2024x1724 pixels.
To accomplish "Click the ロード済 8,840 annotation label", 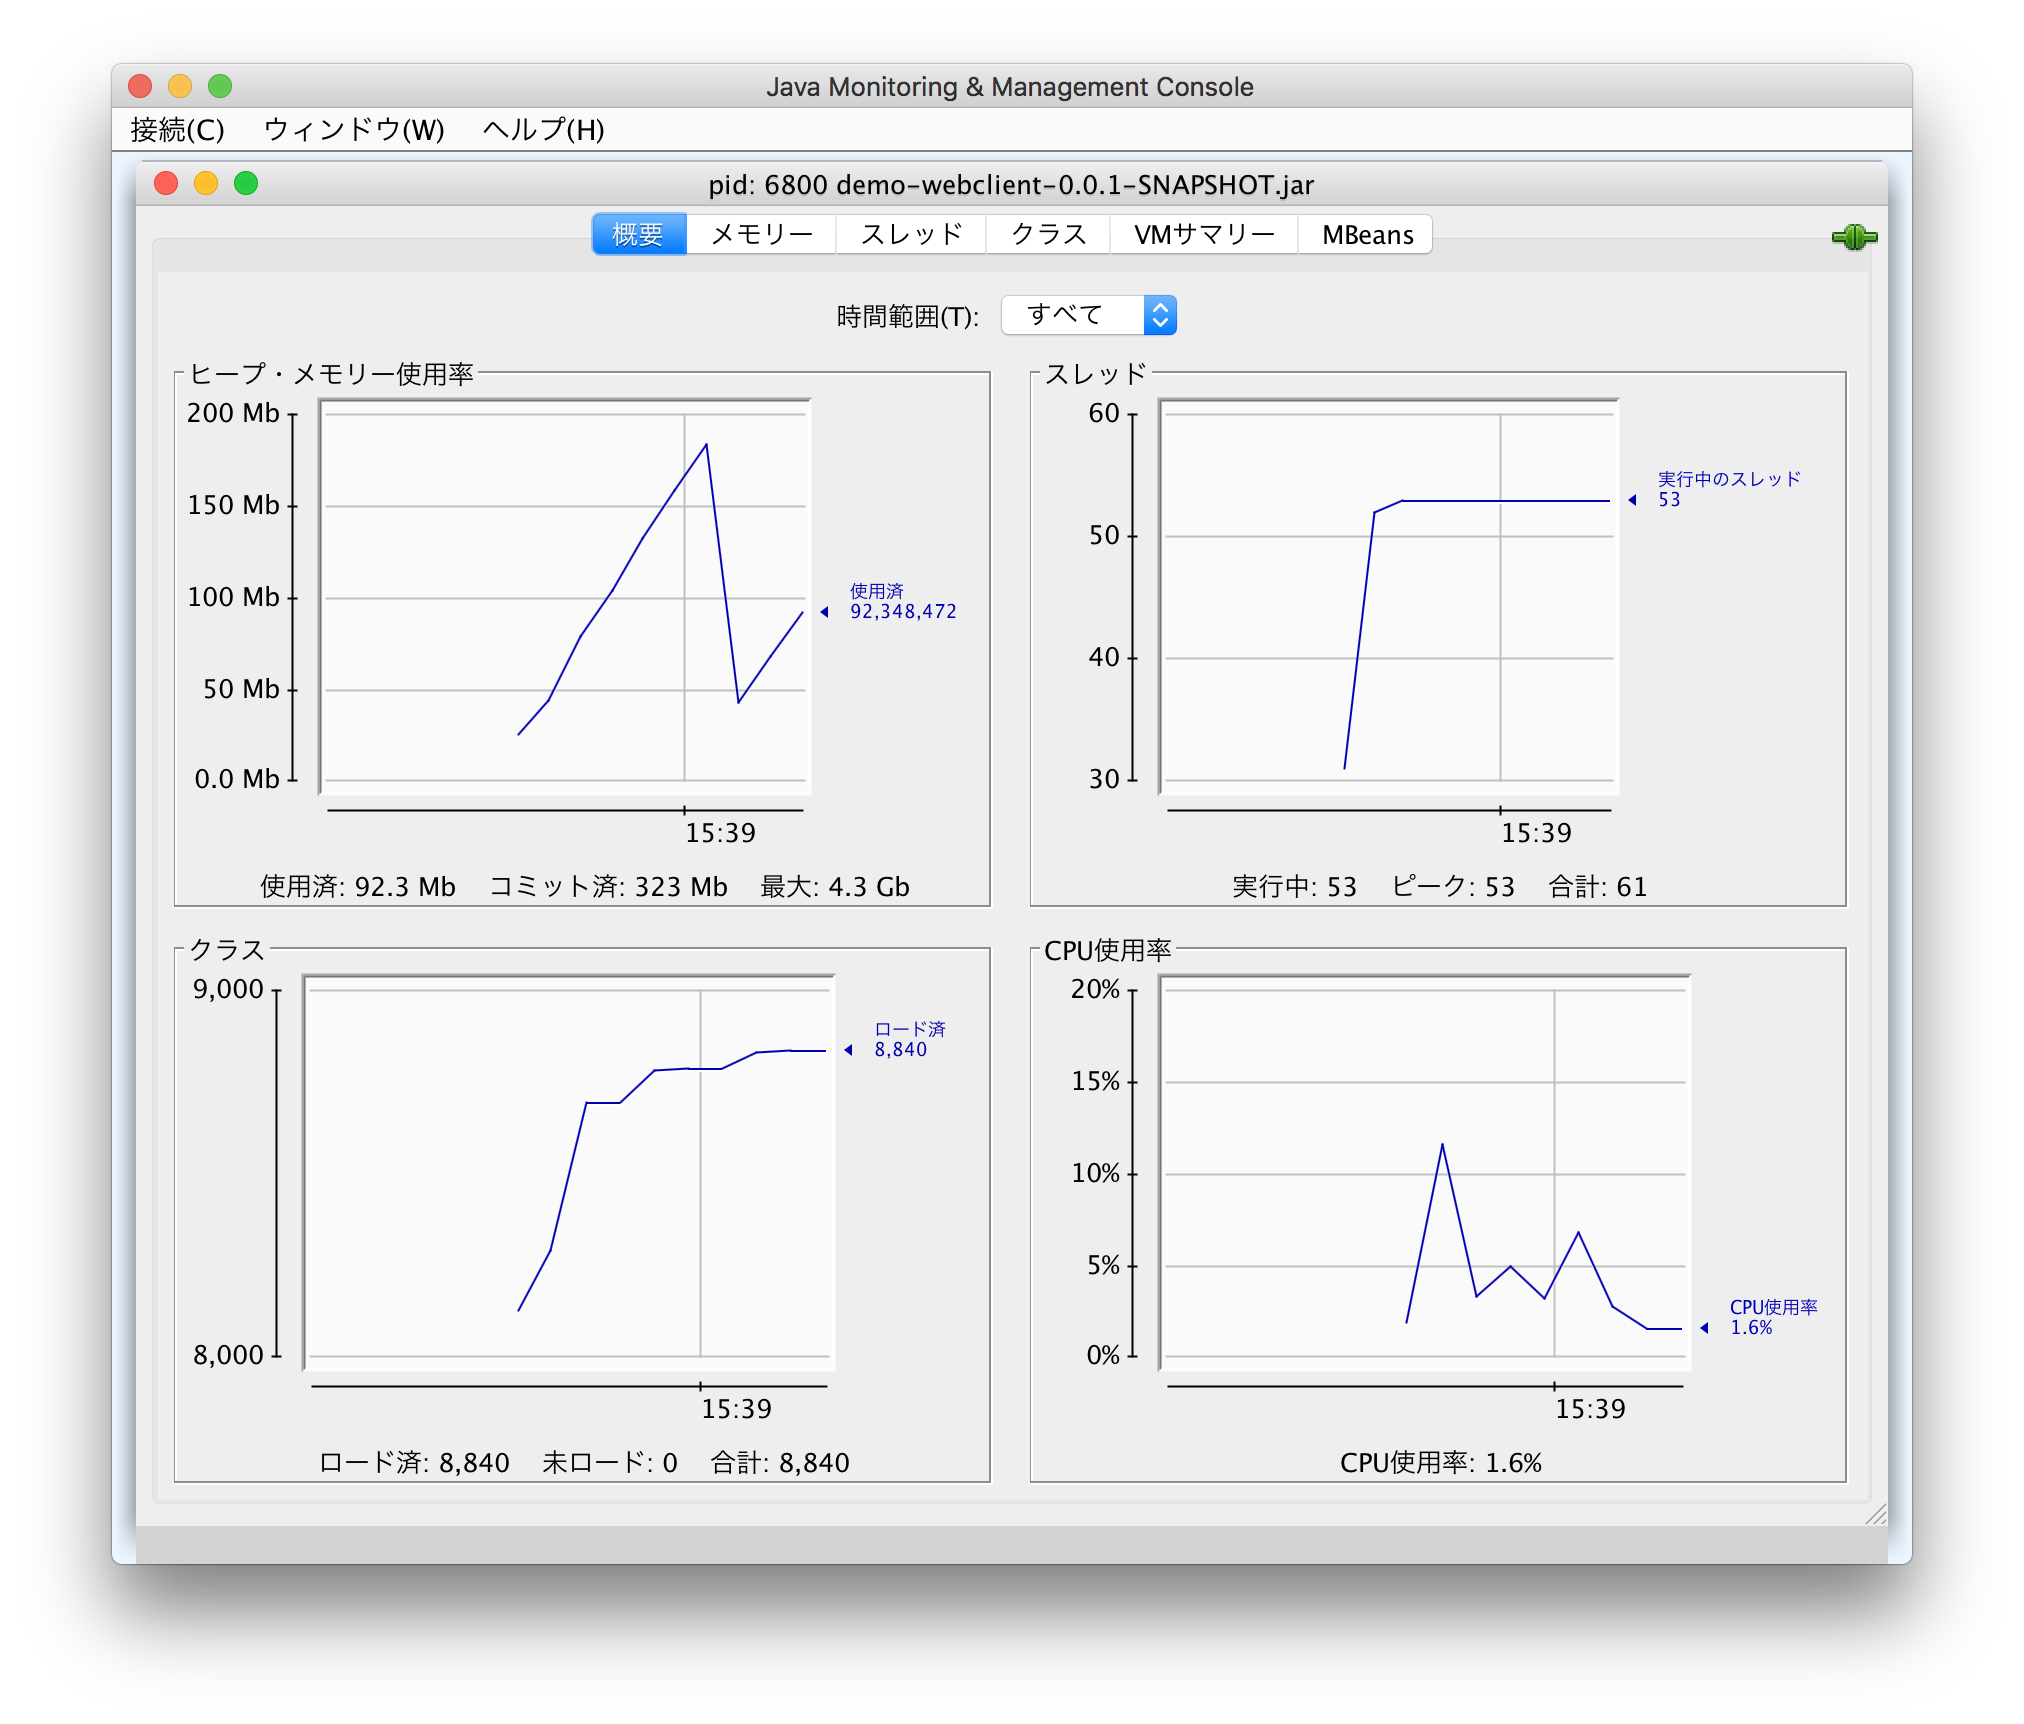I will tap(910, 1040).
